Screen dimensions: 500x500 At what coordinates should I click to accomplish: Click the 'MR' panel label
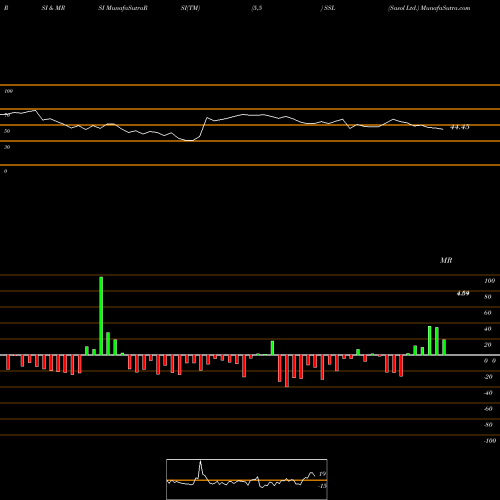446,260
